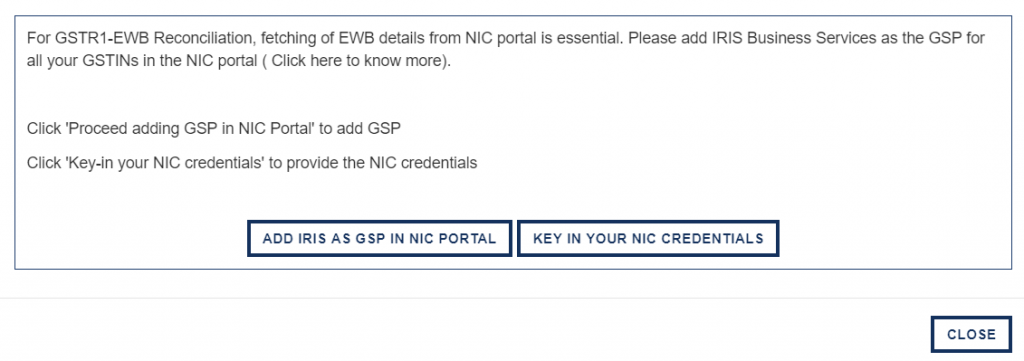Screen dimensions: 1024x361
Task: Click the 'NIC portal' text in the first sentence
Action: (x=501, y=38)
